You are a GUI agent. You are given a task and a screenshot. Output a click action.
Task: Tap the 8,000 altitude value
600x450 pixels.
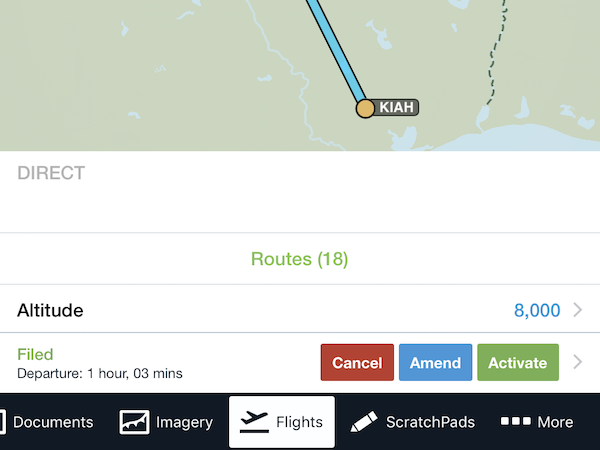(x=537, y=311)
